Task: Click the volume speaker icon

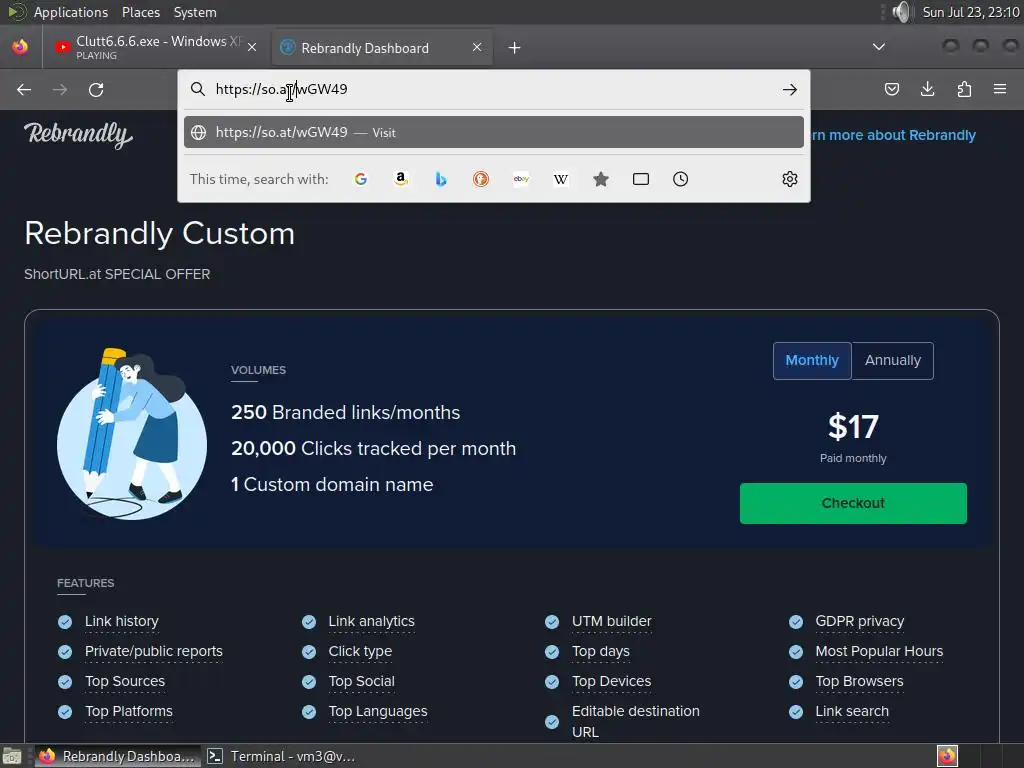Action: (x=901, y=12)
